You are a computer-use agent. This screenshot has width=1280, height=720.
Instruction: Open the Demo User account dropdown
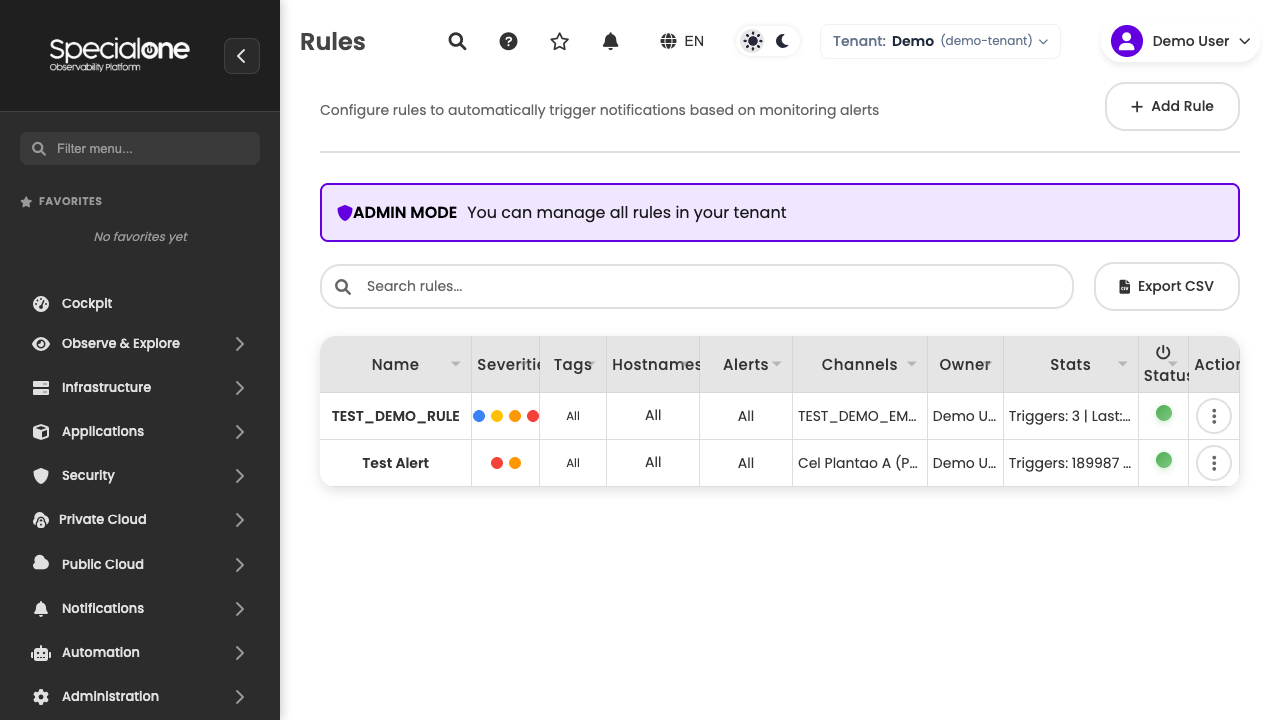click(x=1180, y=41)
